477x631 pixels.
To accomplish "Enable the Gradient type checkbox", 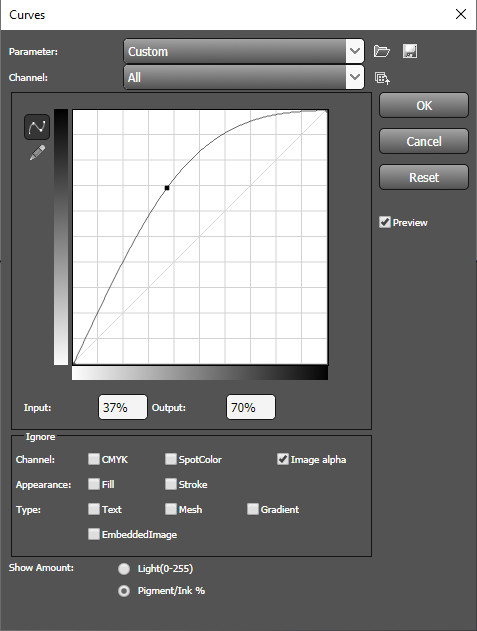I will coord(253,509).
